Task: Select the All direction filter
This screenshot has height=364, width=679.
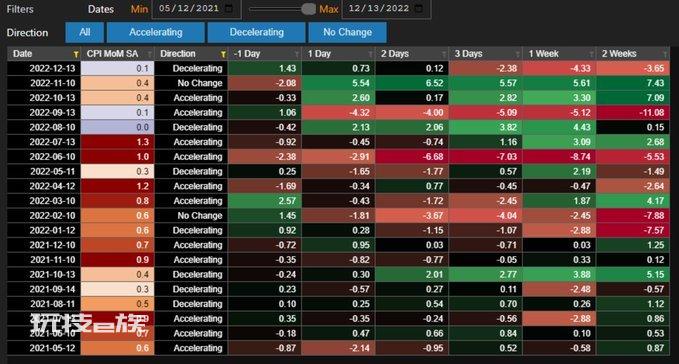Action: click(x=85, y=32)
